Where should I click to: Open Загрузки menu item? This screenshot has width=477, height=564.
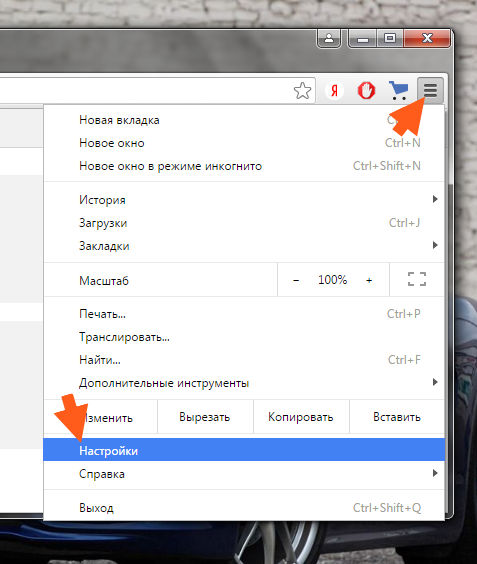pos(244,223)
